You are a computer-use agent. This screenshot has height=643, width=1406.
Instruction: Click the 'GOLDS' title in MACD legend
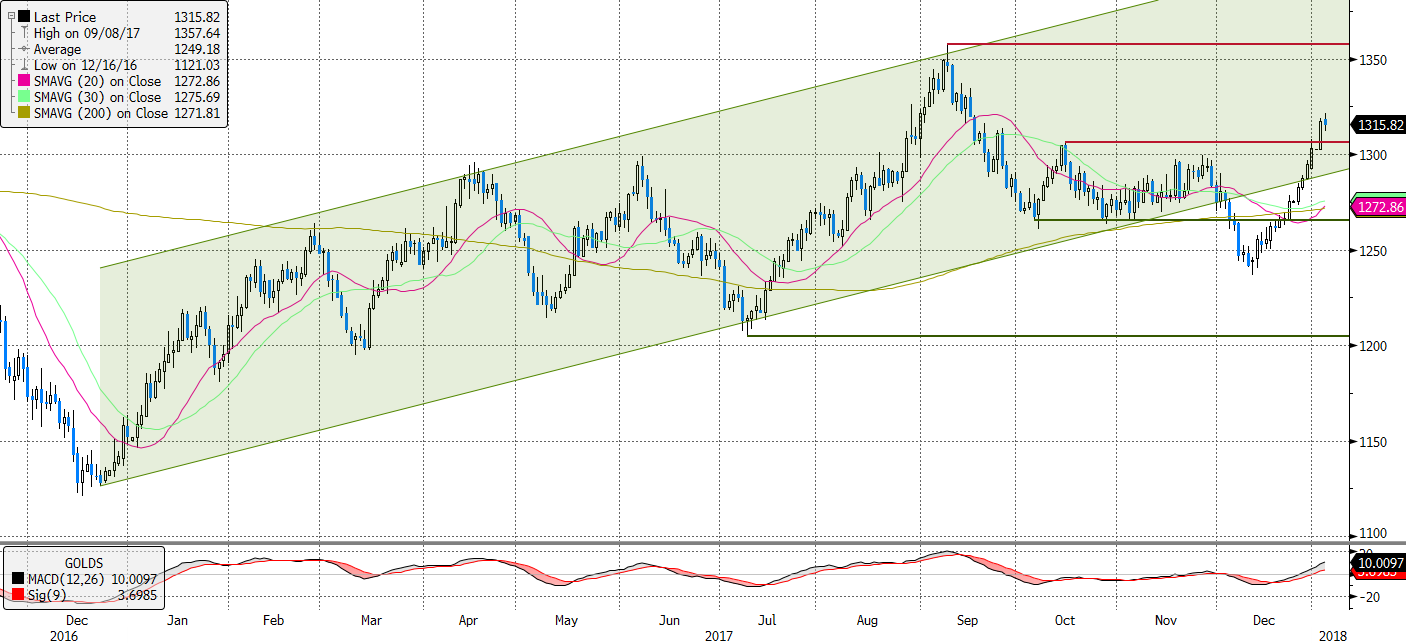click(84, 563)
